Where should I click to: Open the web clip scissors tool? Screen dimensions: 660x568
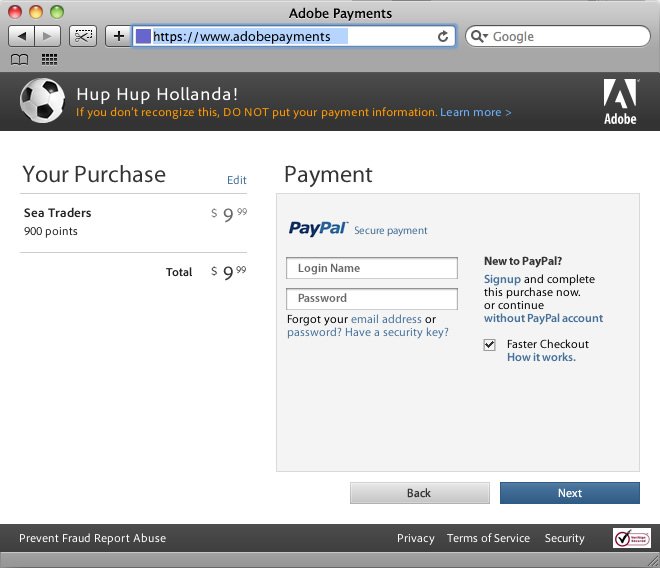click(83, 36)
